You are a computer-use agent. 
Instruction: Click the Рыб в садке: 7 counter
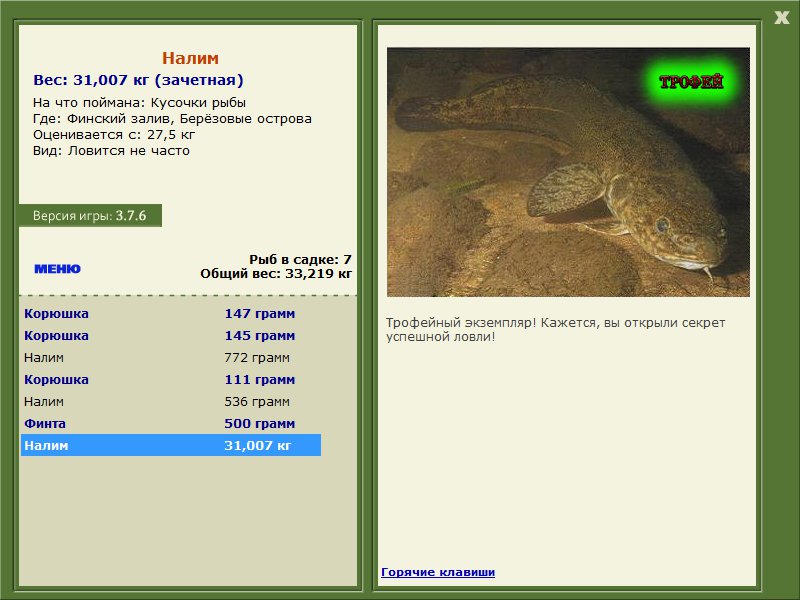pos(300,259)
